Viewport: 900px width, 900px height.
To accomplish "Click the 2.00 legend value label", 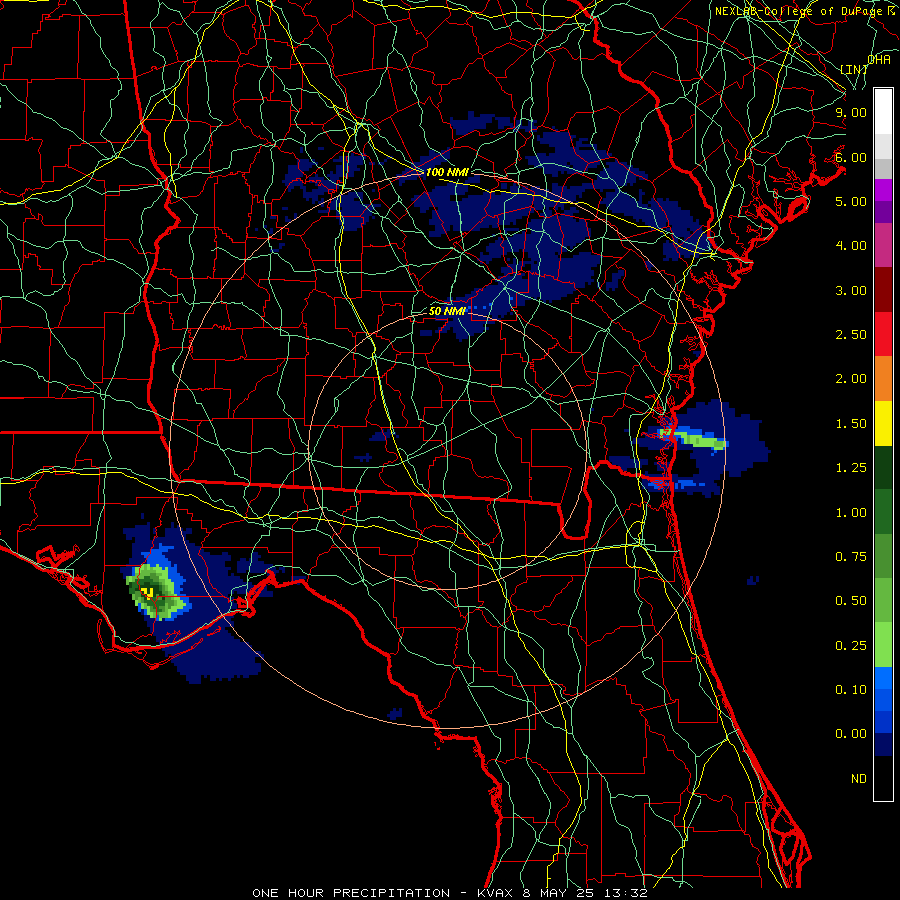I will tap(851, 379).
